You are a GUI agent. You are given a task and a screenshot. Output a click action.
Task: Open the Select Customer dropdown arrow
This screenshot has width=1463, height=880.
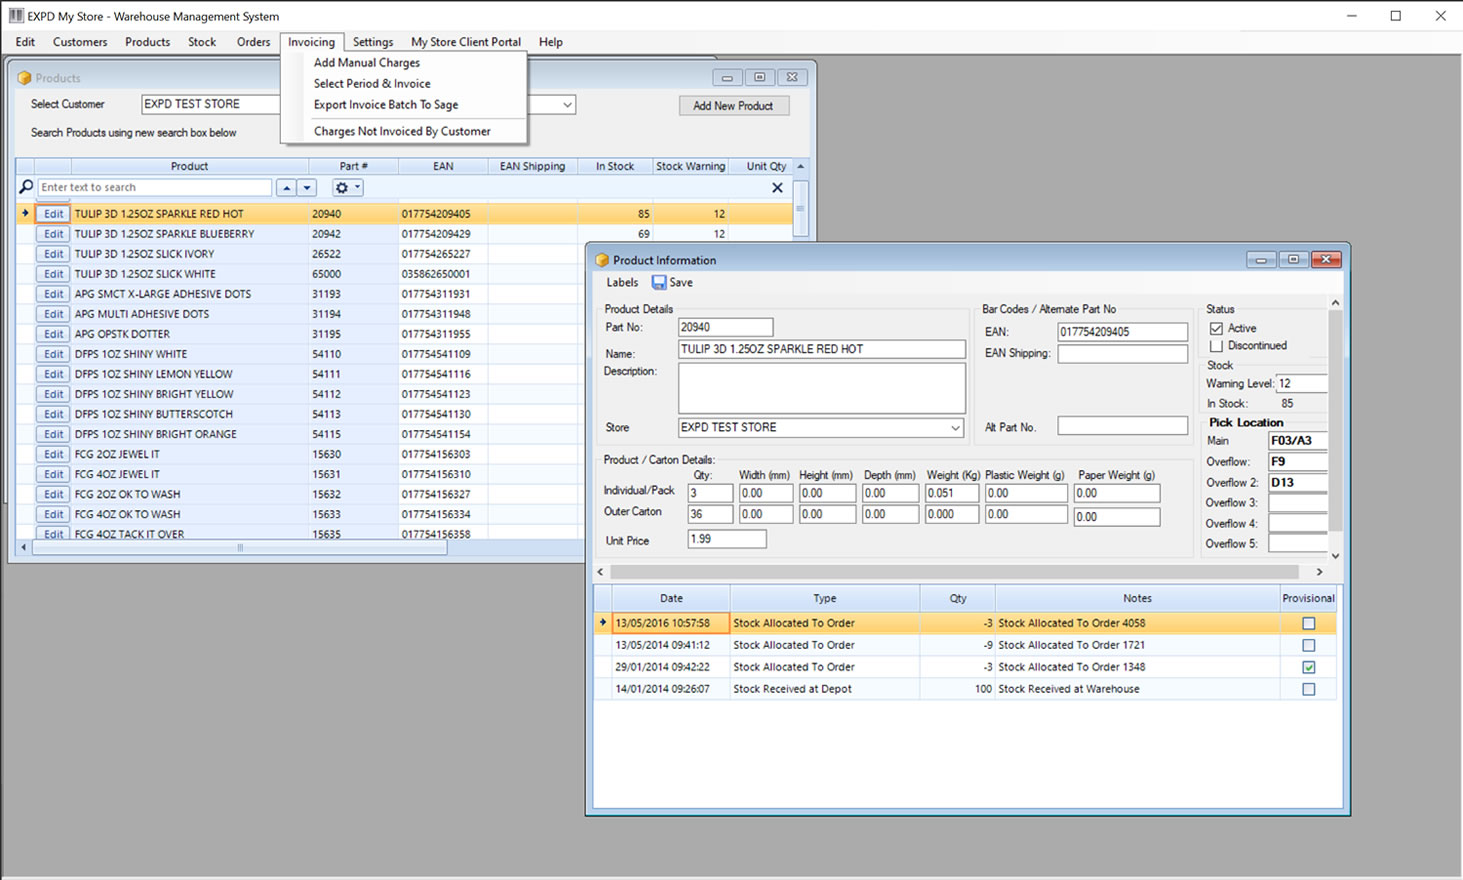(x=567, y=105)
